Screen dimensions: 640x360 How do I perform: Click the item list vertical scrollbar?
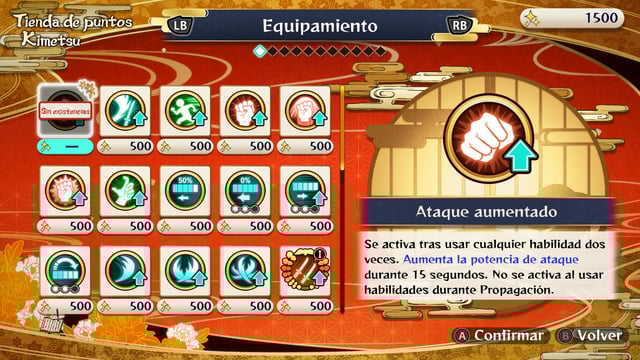click(342, 199)
